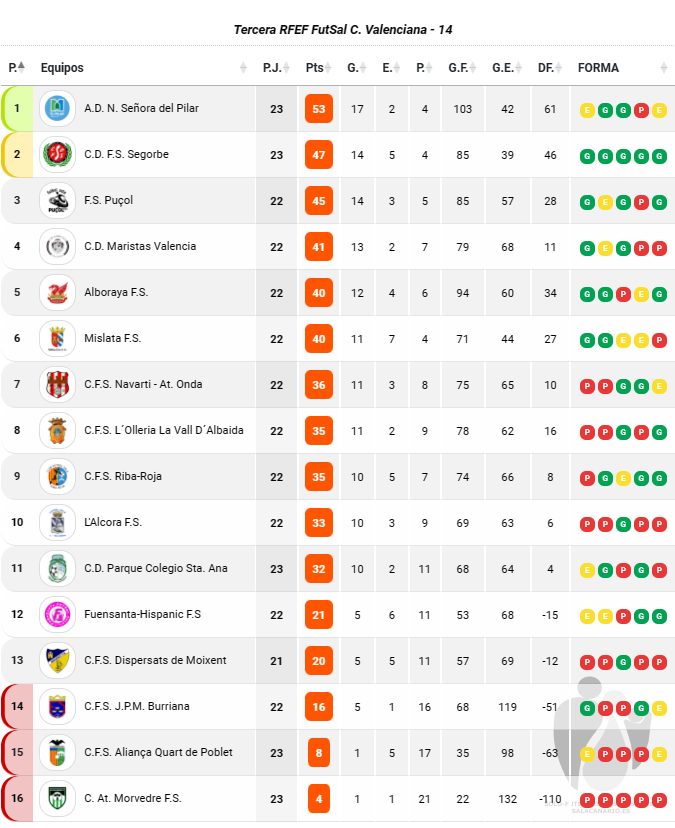Click the C.F.S. Navarti - At. Onda crest
This screenshot has height=828, width=675.
click(x=57, y=384)
